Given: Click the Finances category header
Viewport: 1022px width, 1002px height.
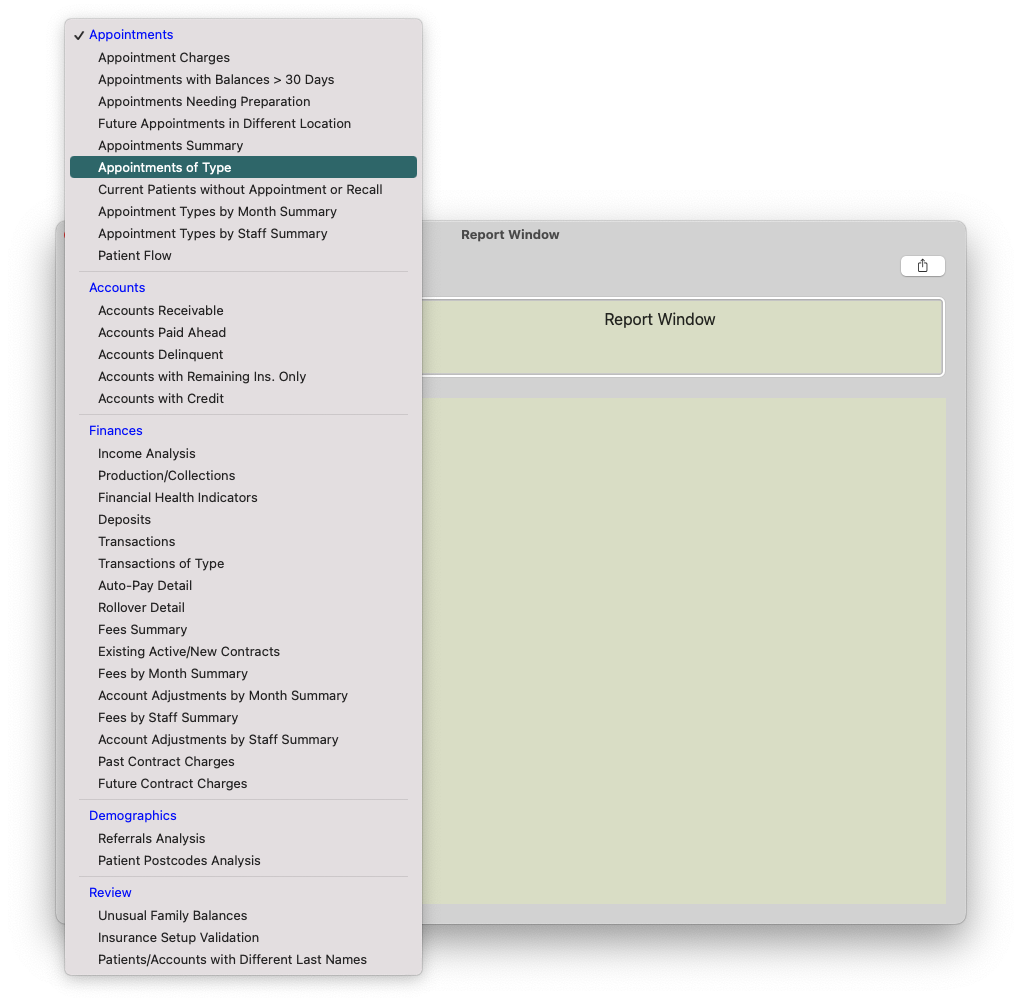Looking at the screenshot, I should [x=115, y=430].
